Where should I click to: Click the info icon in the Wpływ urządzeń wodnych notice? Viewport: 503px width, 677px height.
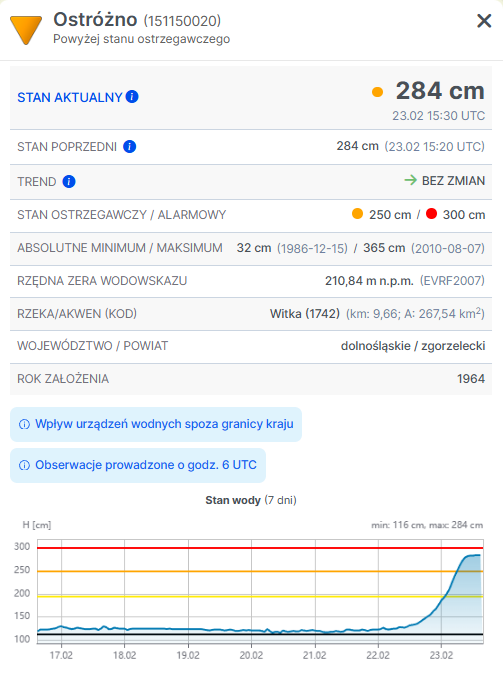25,424
